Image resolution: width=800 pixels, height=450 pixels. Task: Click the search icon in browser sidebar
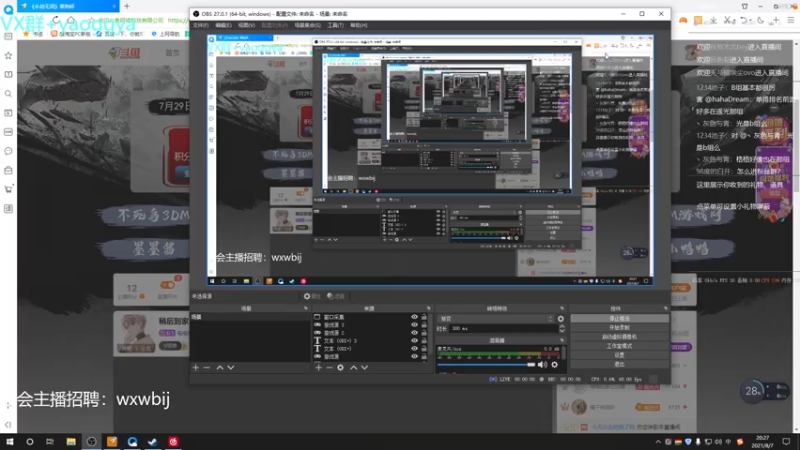[x=8, y=94]
